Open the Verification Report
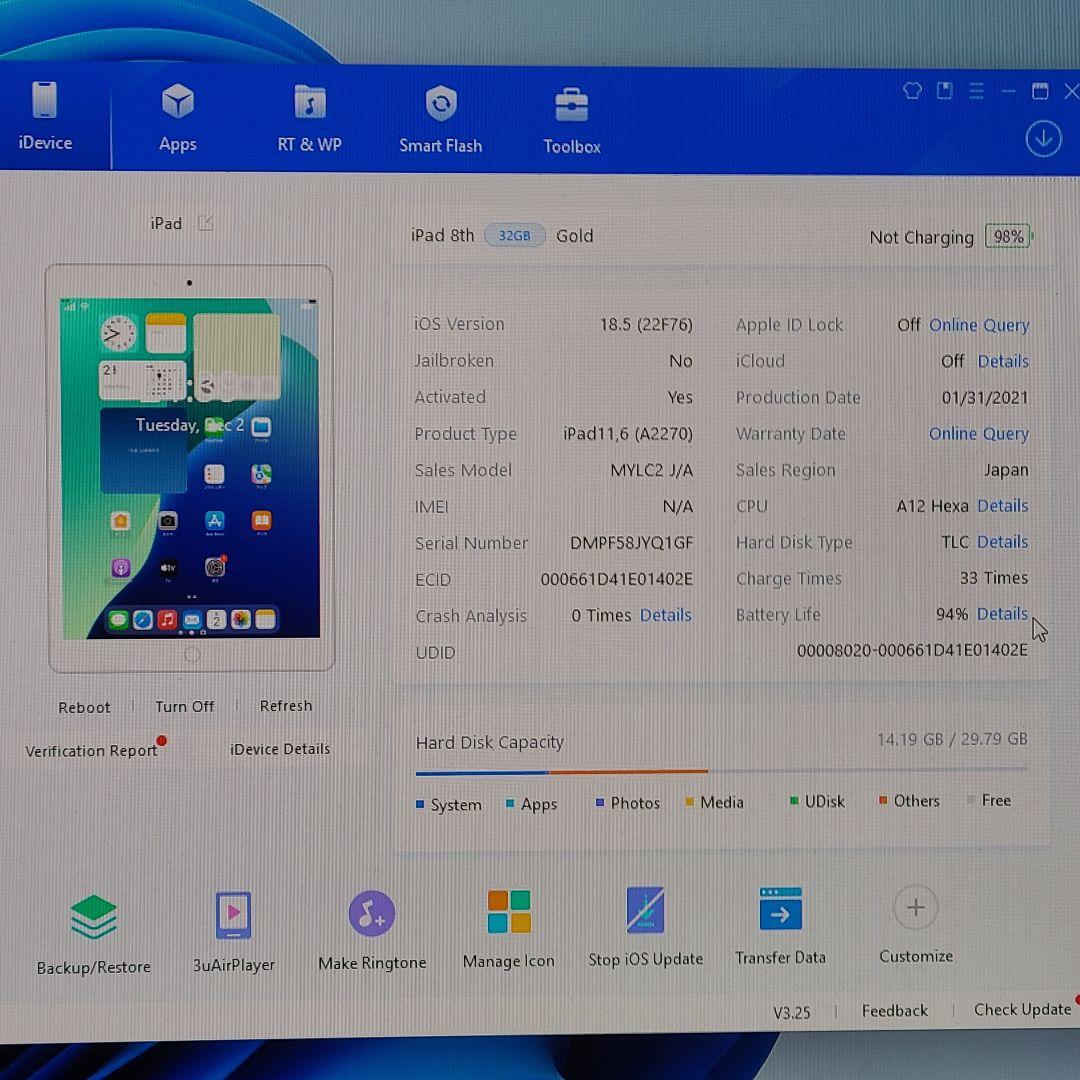This screenshot has width=1080, height=1080. pos(91,750)
